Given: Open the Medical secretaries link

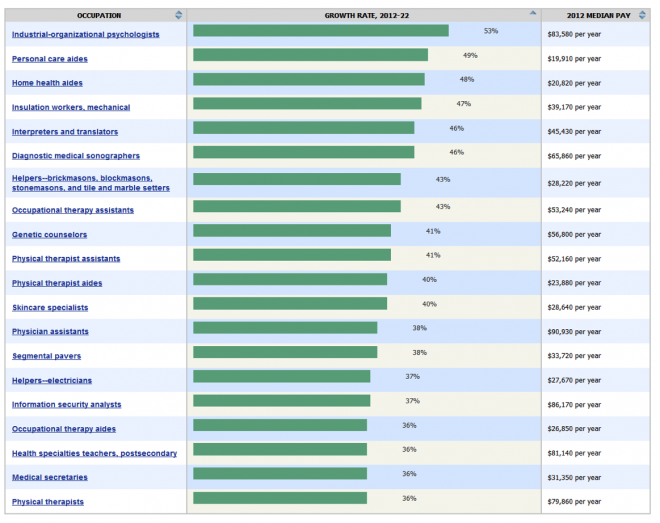Looking at the screenshot, I should point(50,477).
